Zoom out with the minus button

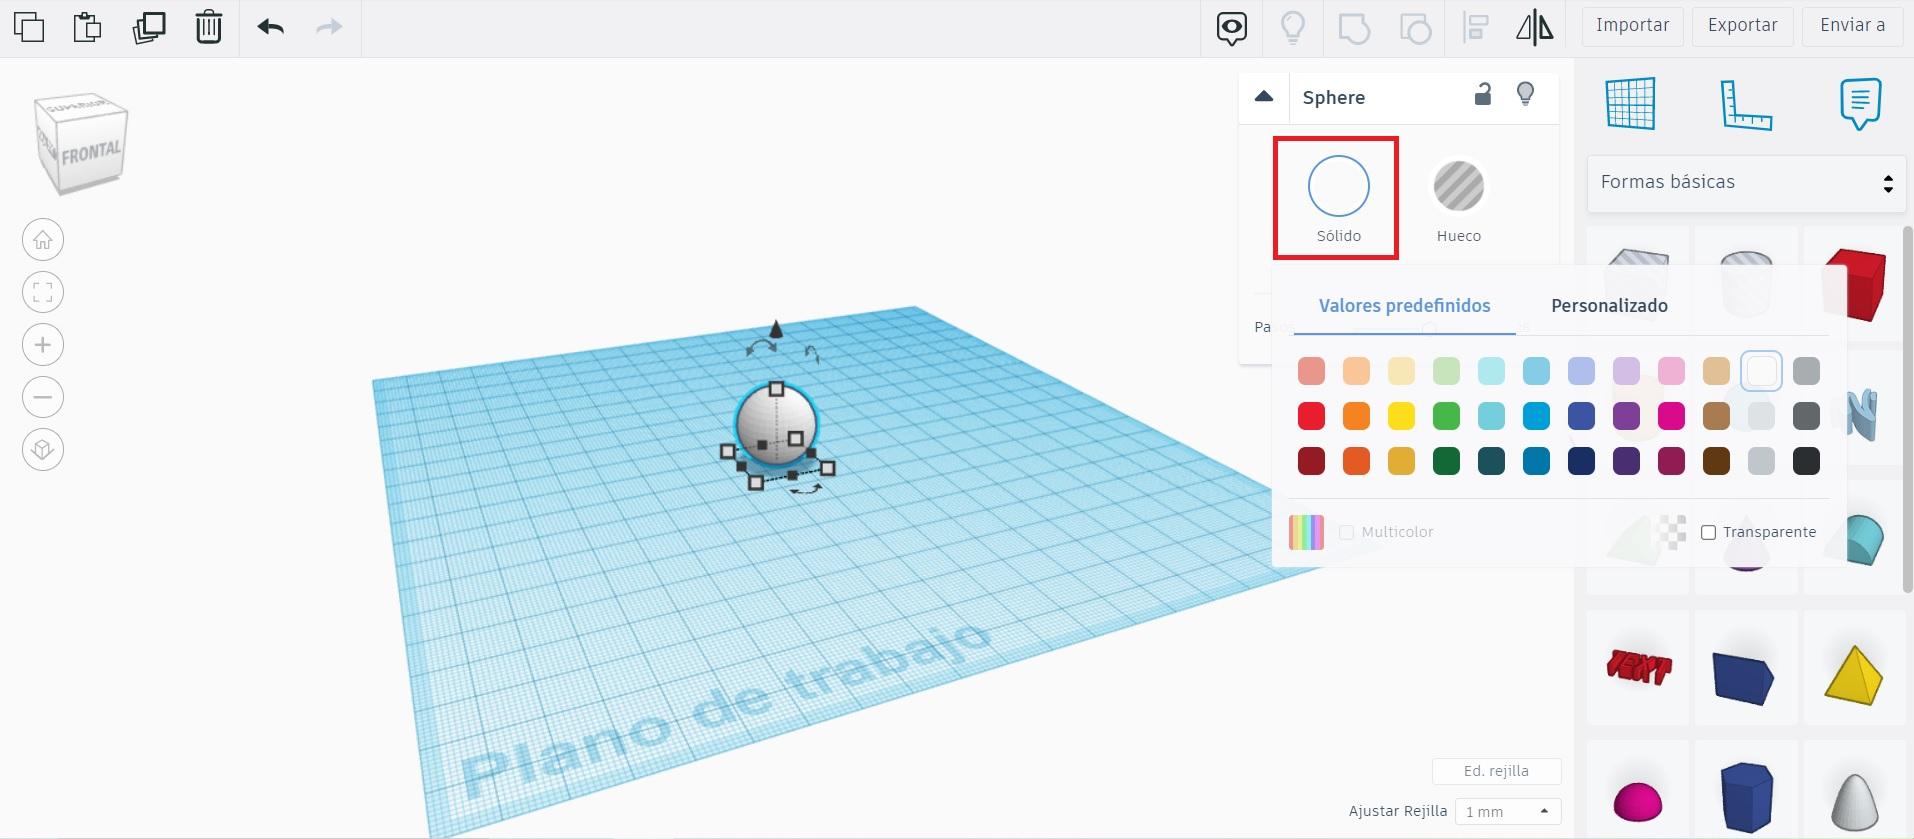(x=43, y=397)
